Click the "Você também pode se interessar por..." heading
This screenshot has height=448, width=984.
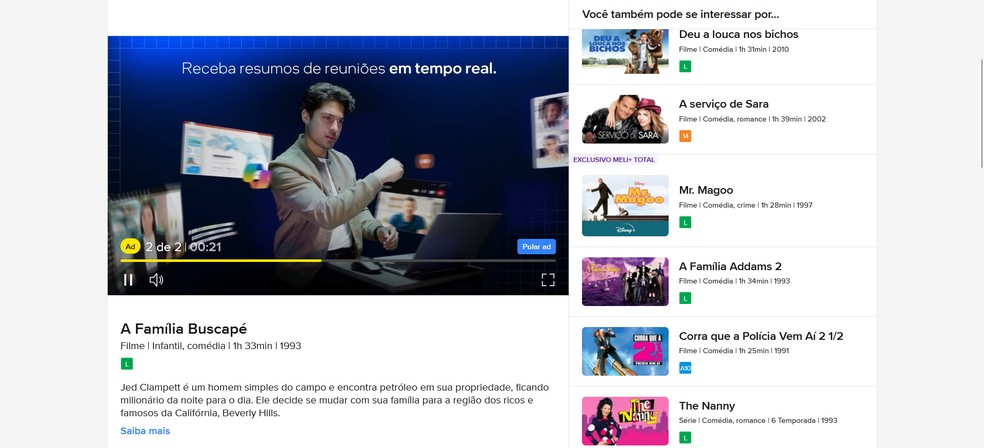tap(680, 14)
